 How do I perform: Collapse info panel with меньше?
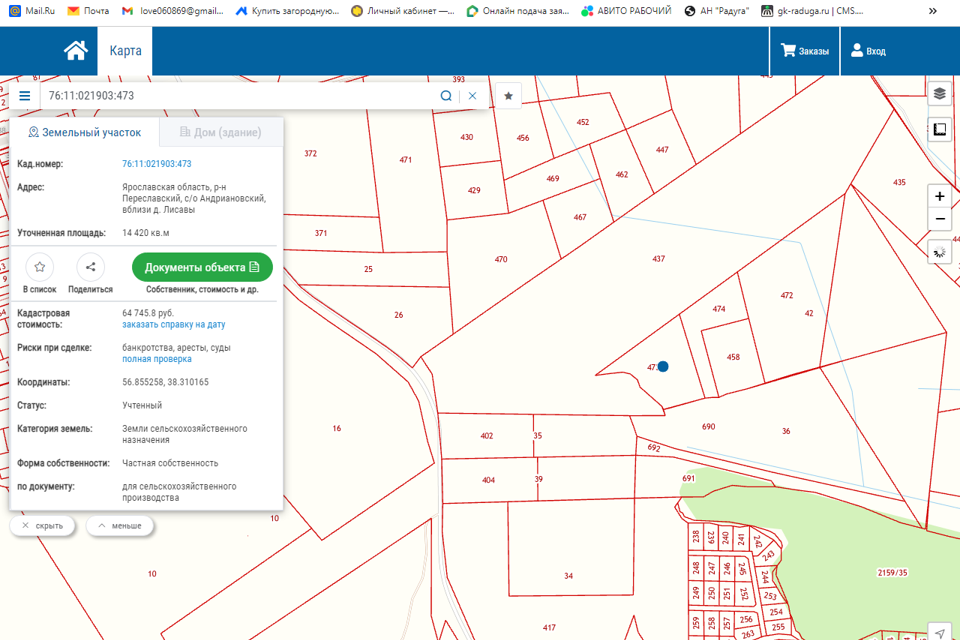[119, 526]
